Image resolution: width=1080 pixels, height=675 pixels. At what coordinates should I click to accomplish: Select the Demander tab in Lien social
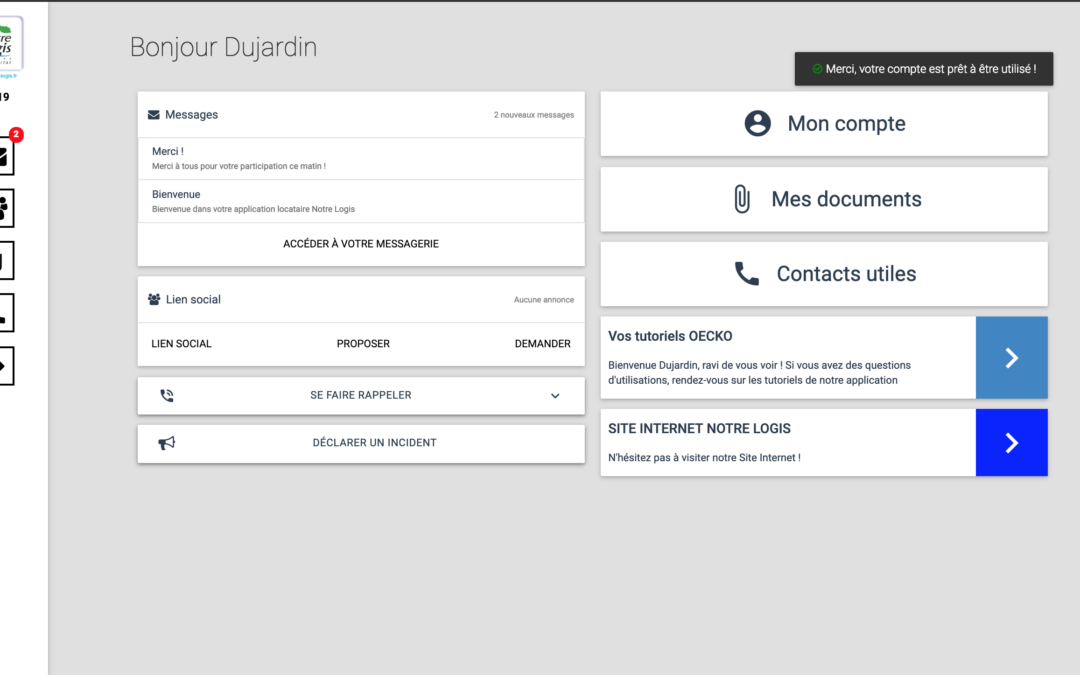click(x=542, y=344)
